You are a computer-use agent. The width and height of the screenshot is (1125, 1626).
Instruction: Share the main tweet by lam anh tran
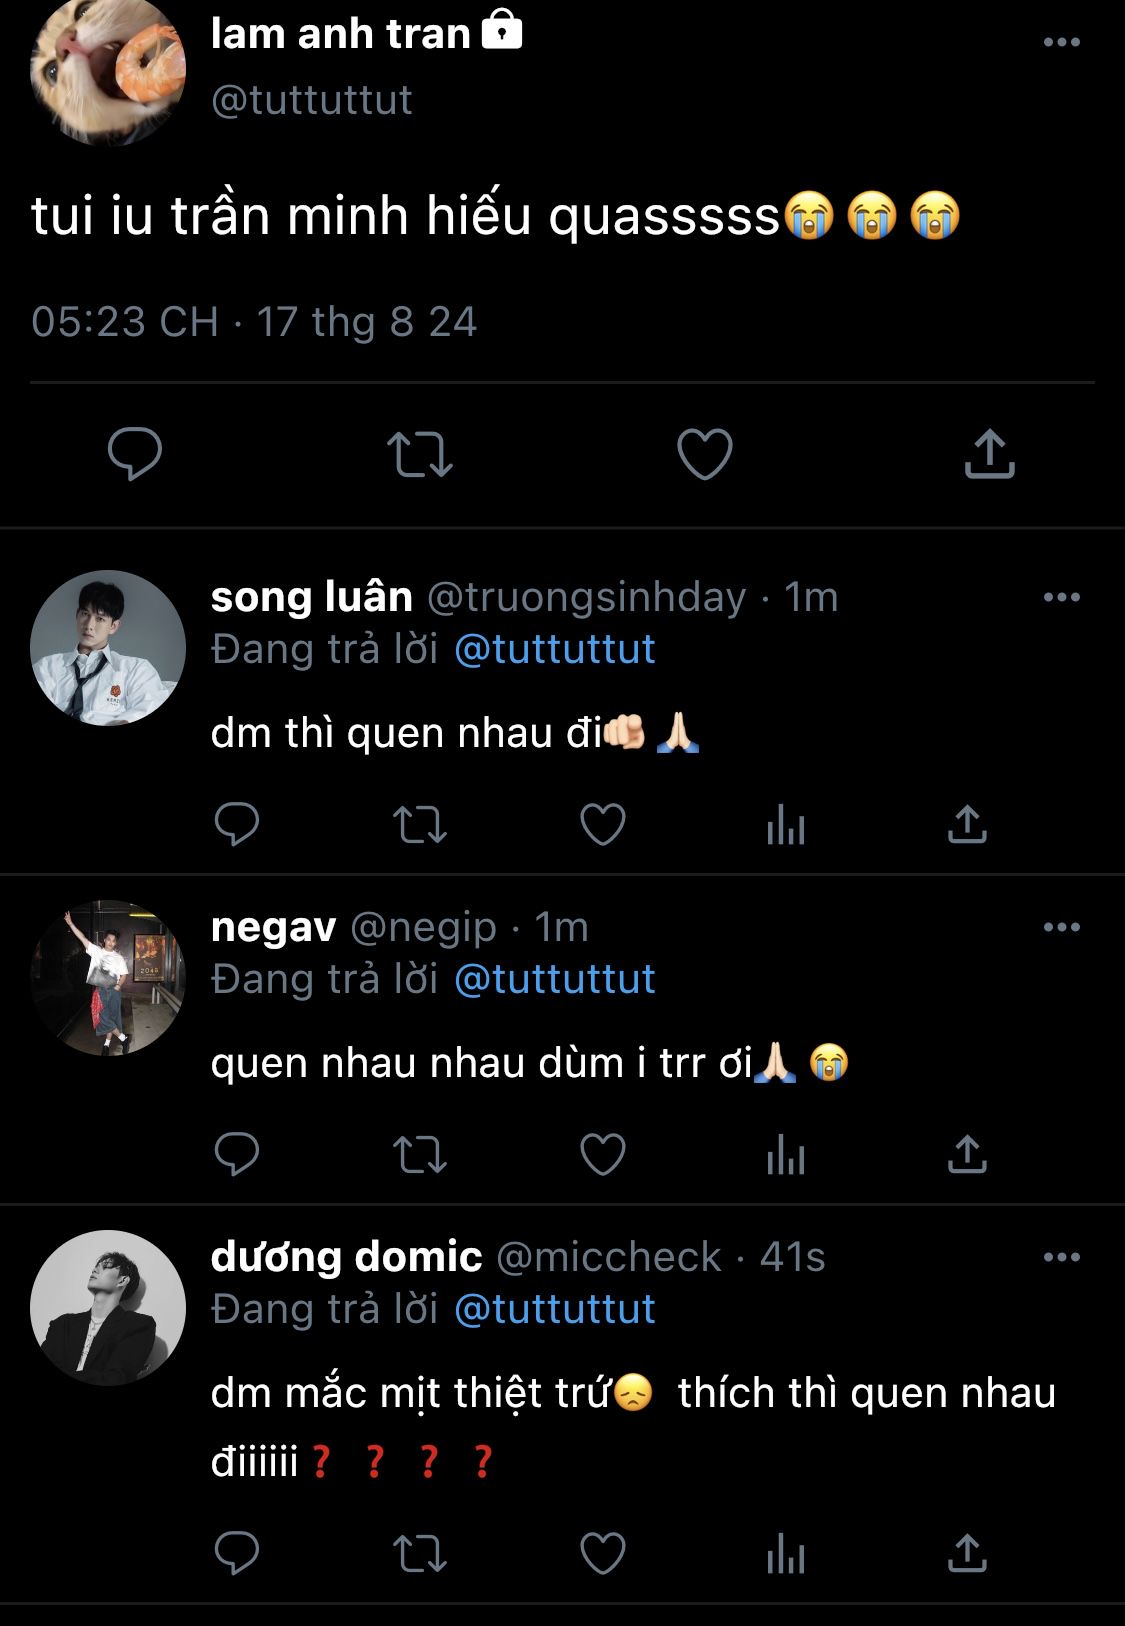(x=989, y=454)
